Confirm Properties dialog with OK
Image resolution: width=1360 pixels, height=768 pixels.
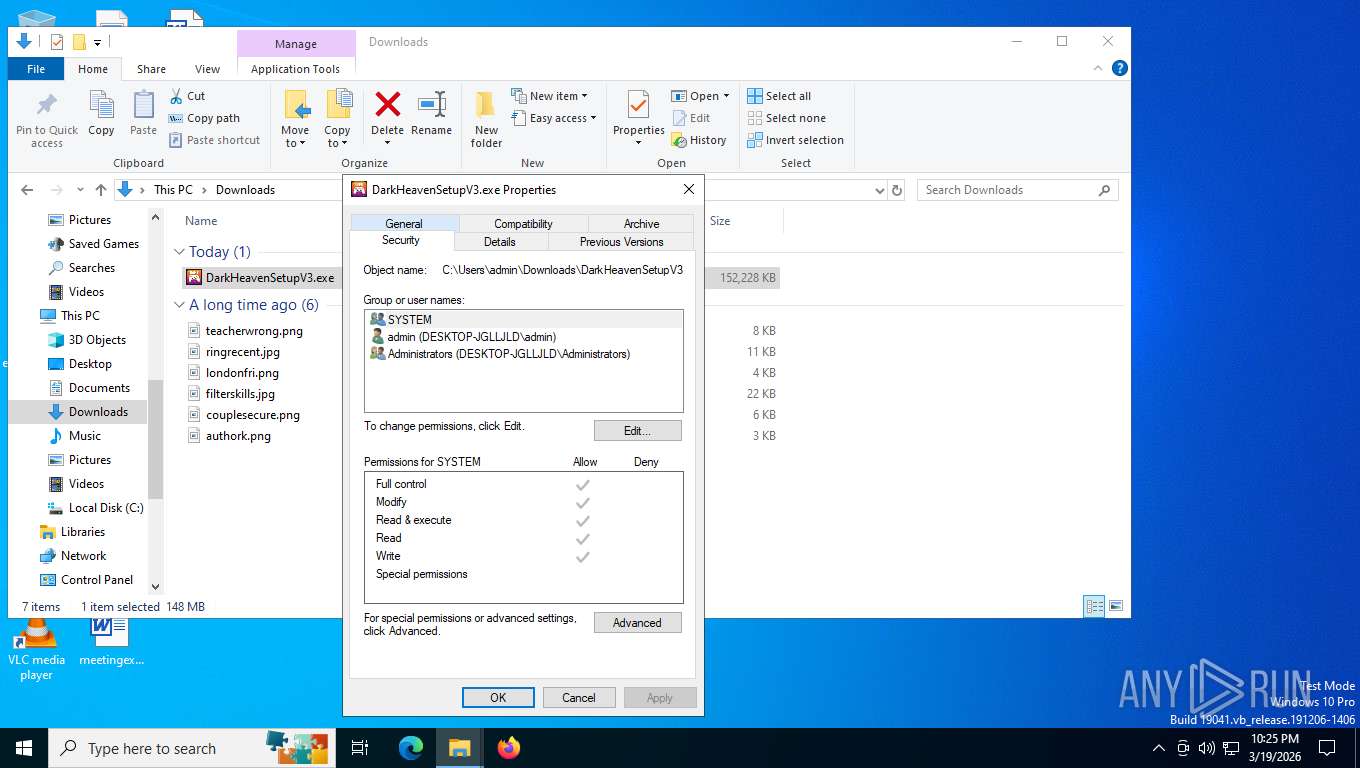[x=498, y=698]
